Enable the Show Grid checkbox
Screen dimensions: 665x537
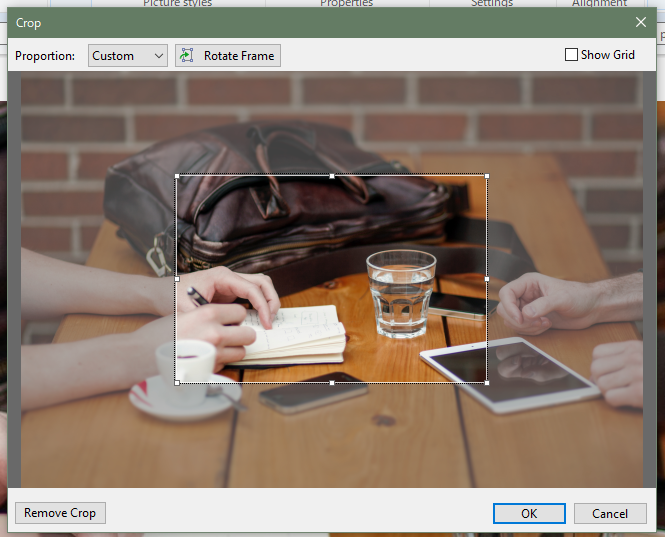tap(572, 55)
